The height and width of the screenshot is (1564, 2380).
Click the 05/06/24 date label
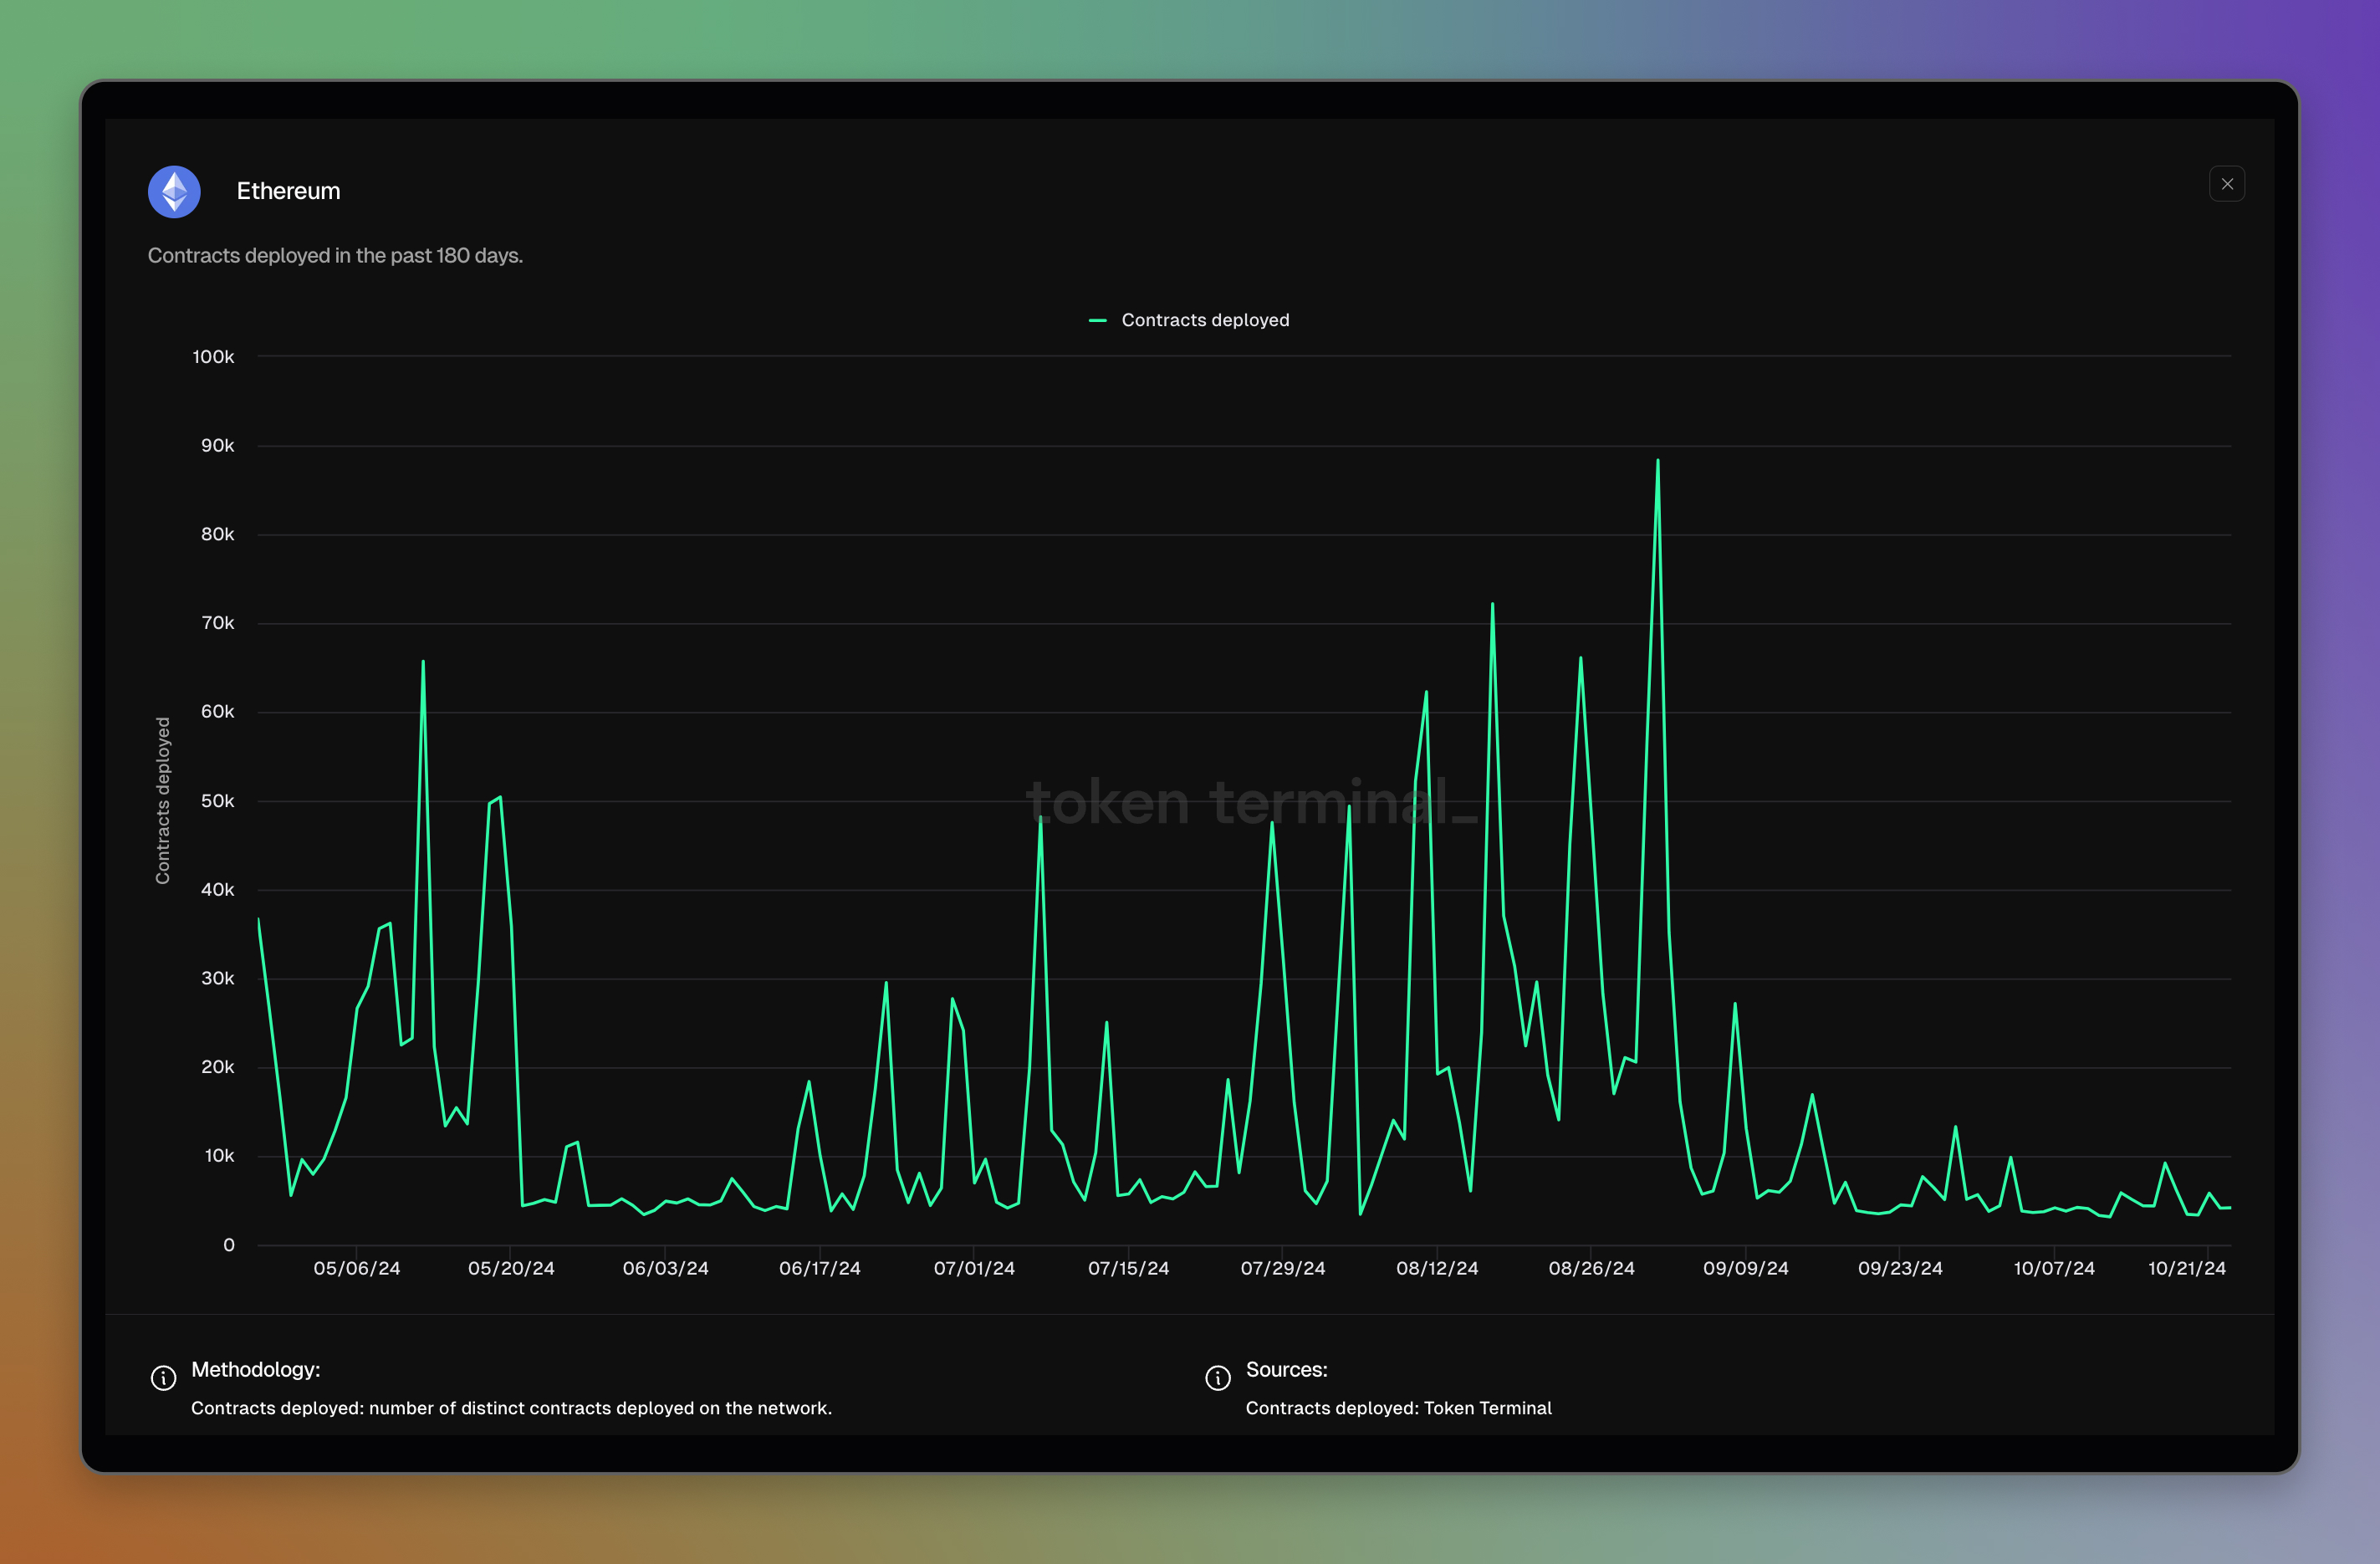[x=357, y=1268]
